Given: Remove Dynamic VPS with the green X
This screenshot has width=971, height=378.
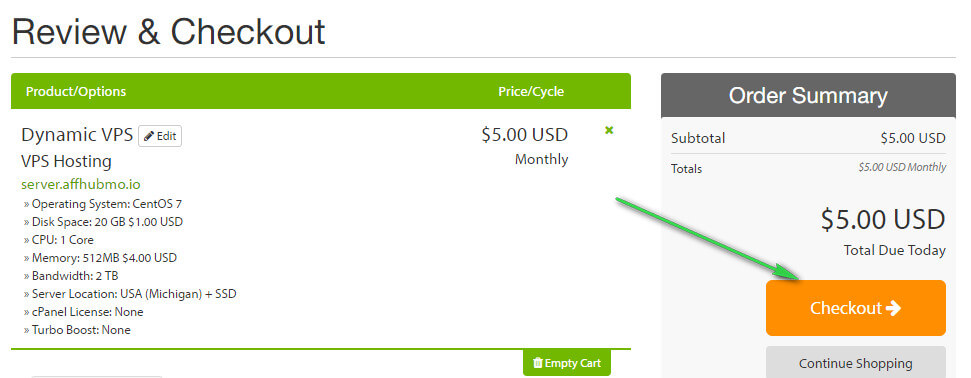Looking at the screenshot, I should click(x=609, y=130).
